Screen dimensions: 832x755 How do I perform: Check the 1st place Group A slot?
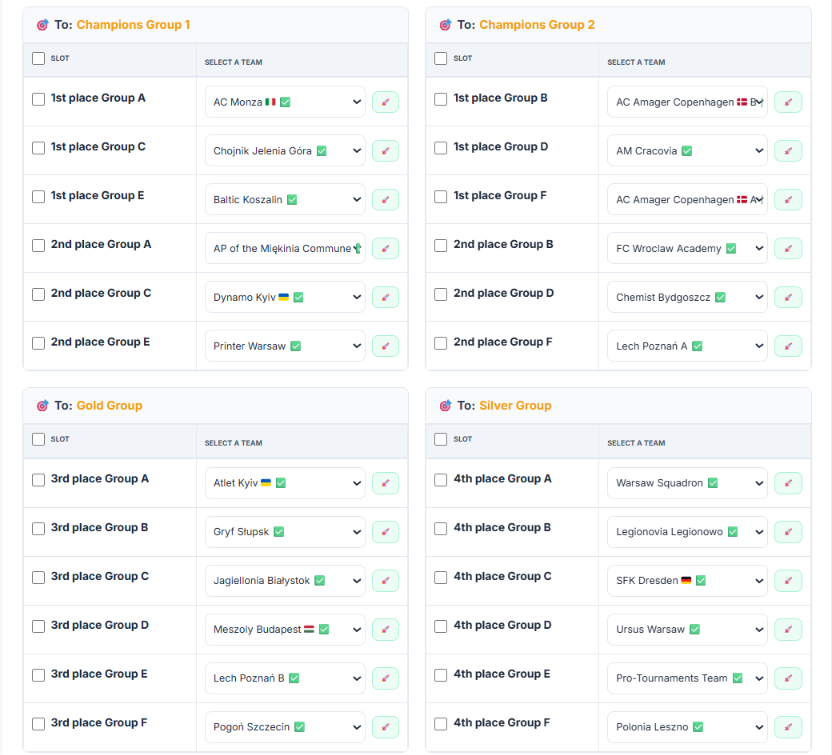pos(38,99)
